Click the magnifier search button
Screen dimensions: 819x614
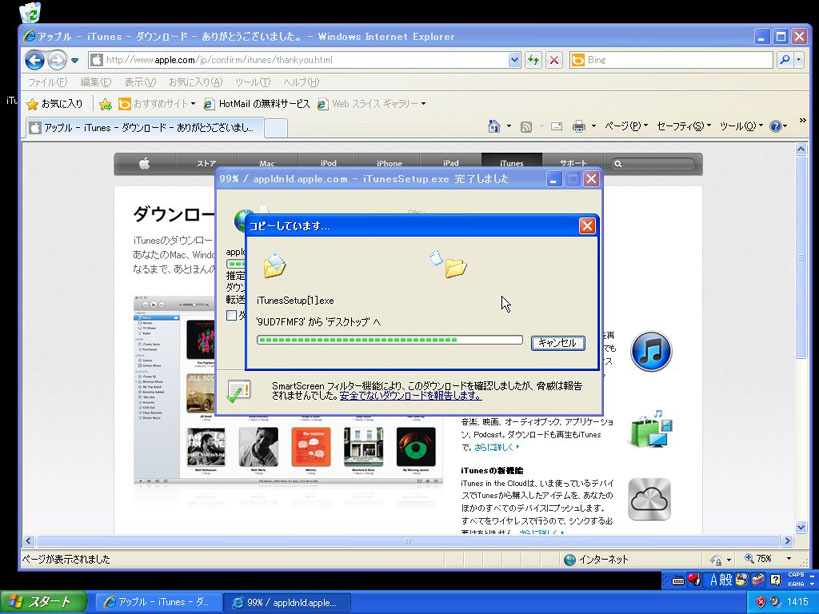784,60
